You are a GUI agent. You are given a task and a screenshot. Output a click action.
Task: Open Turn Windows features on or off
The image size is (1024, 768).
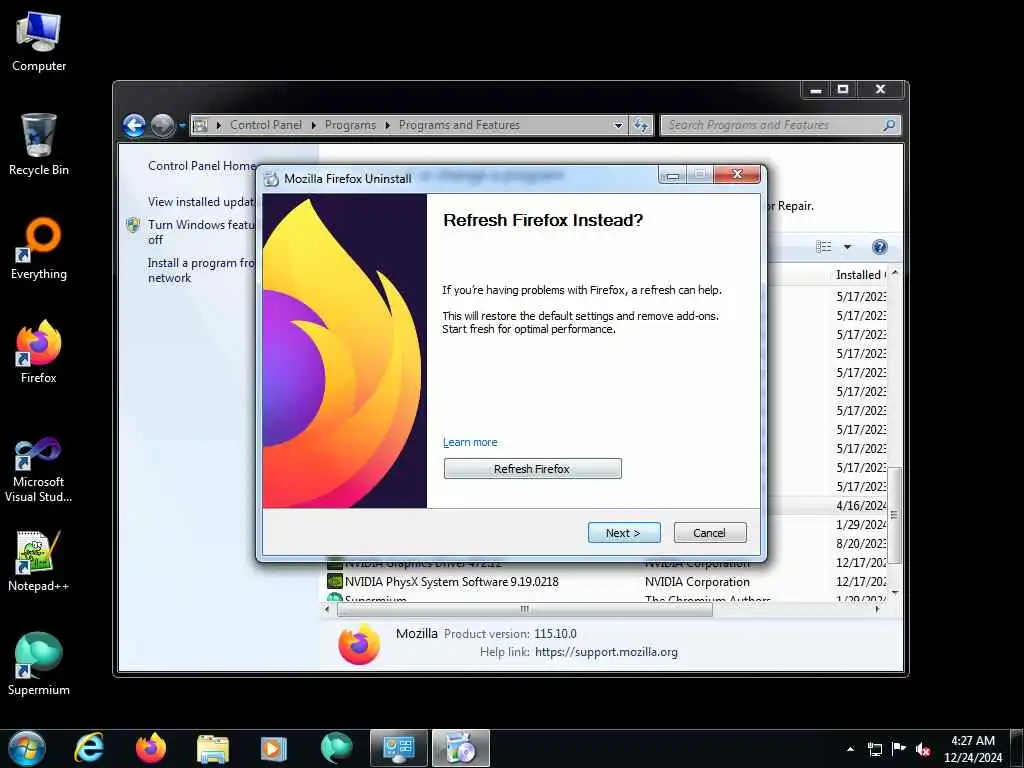point(202,232)
